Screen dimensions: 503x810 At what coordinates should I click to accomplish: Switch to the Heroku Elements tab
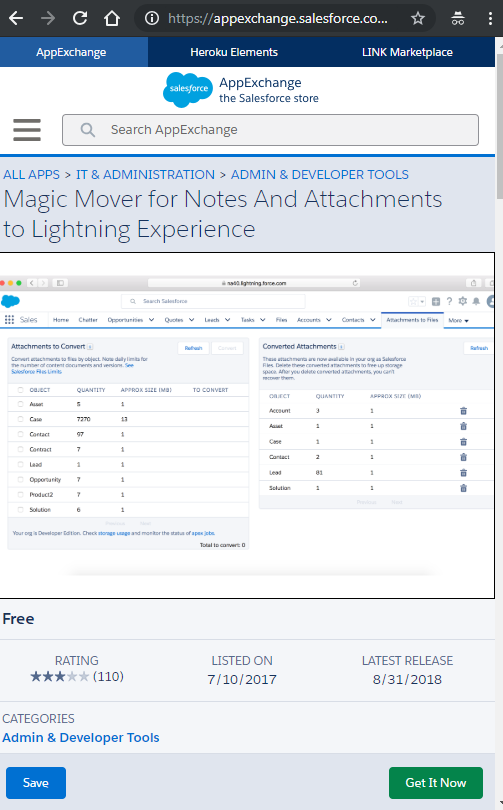tap(234, 52)
